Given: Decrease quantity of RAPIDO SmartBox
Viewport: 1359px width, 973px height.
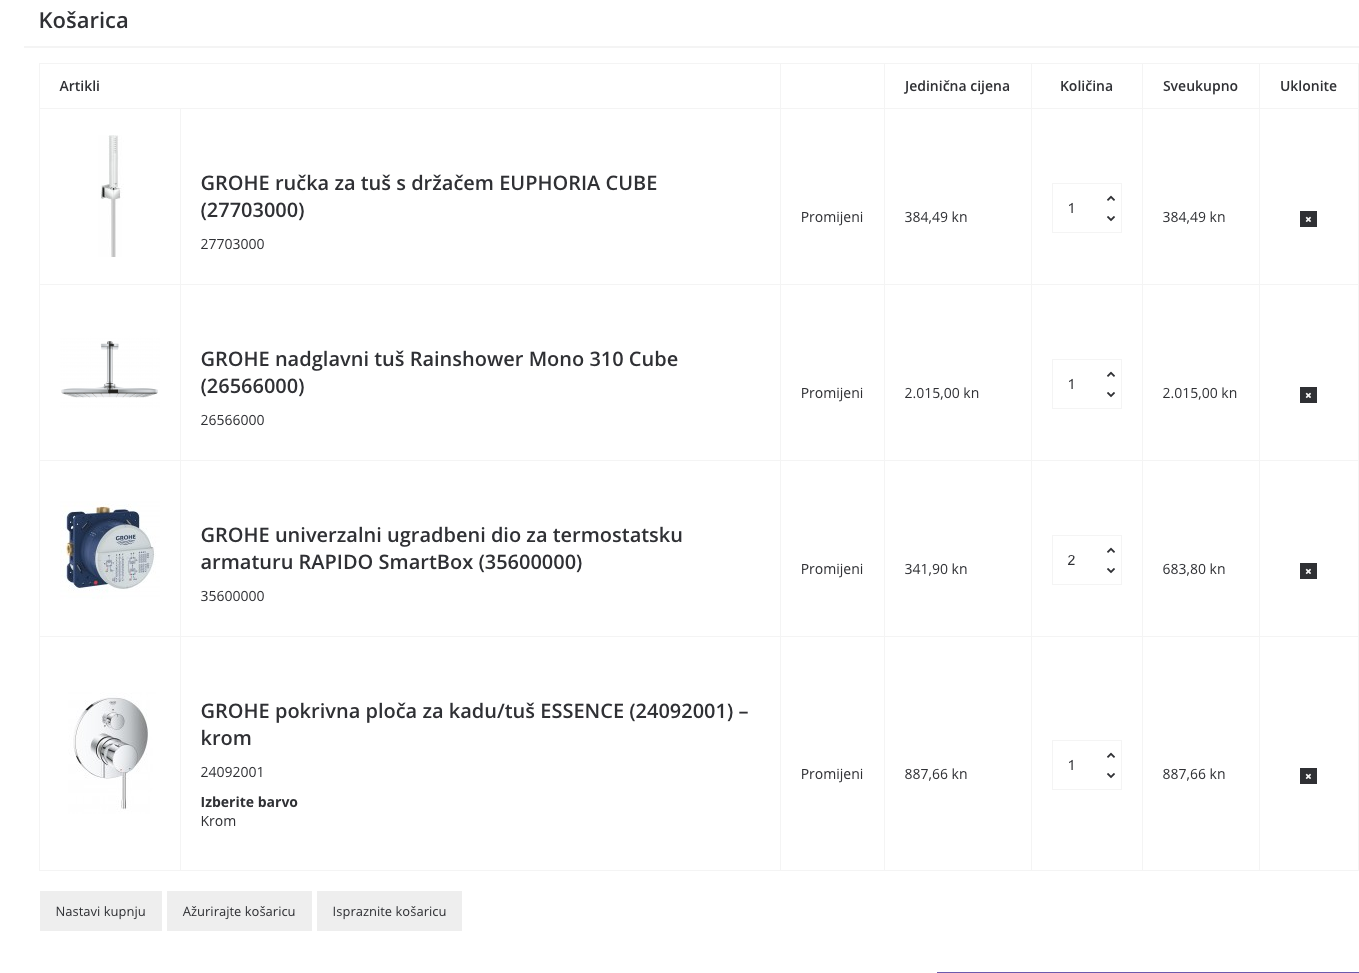Looking at the screenshot, I should pyautogui.click(x=1110, y=570).
